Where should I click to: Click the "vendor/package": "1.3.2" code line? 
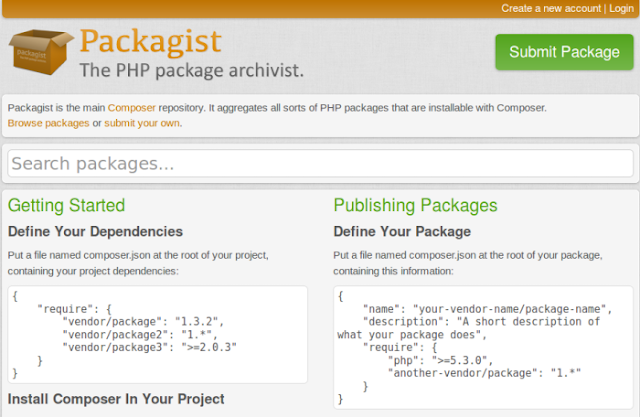click(143, 322)
